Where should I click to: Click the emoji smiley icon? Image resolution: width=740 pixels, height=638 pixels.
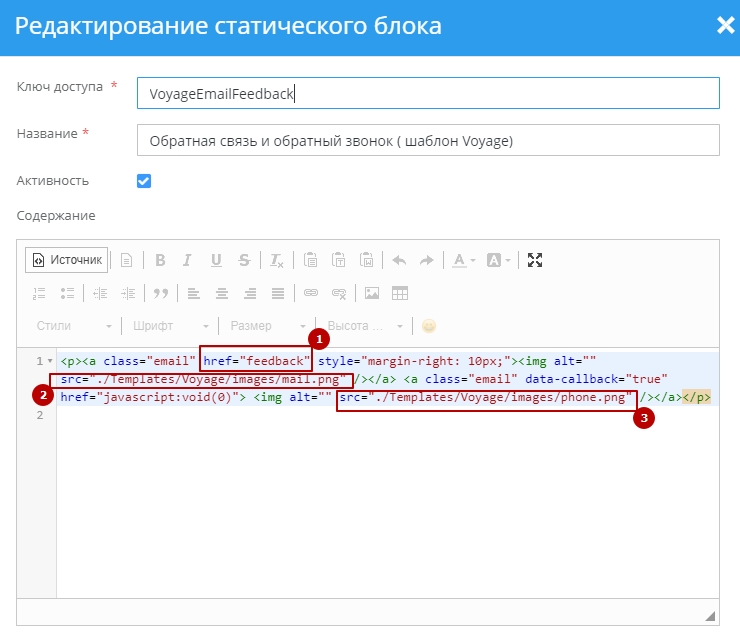429,326
